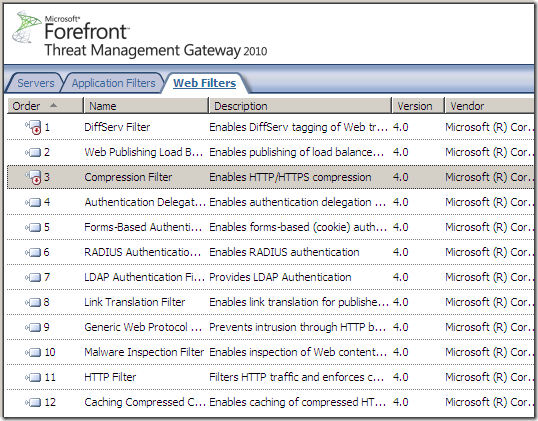Image resolution: width=538 pixels, height=421 pixels.
Task: Click description 'Provides LDAP Authentication'
Action: coord(280,277)
